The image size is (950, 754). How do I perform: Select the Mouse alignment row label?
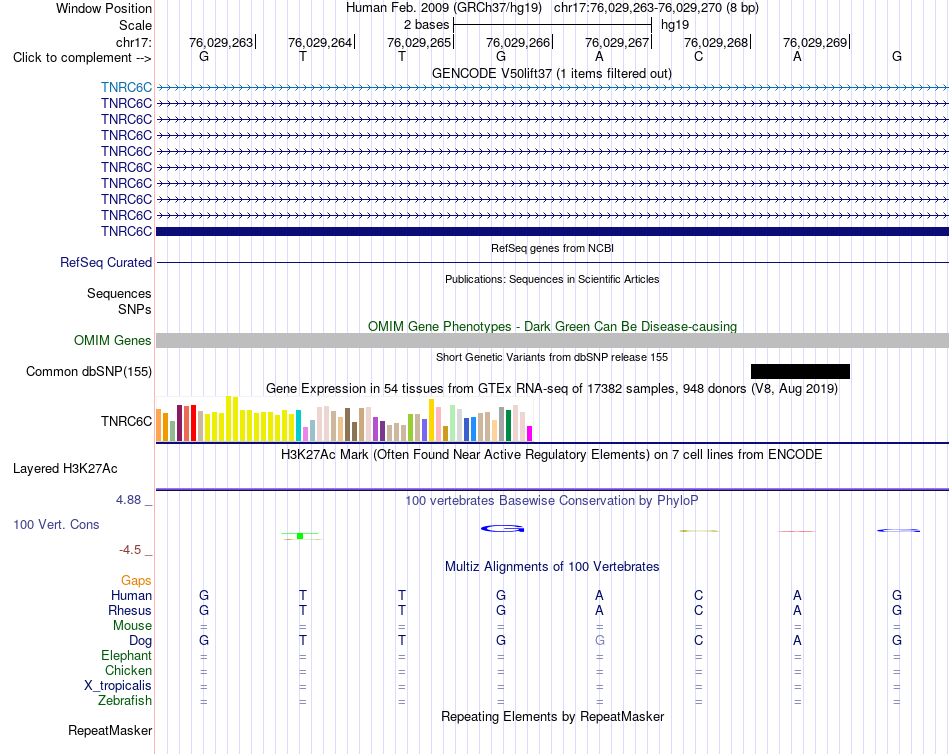click(x=132, y=626)
